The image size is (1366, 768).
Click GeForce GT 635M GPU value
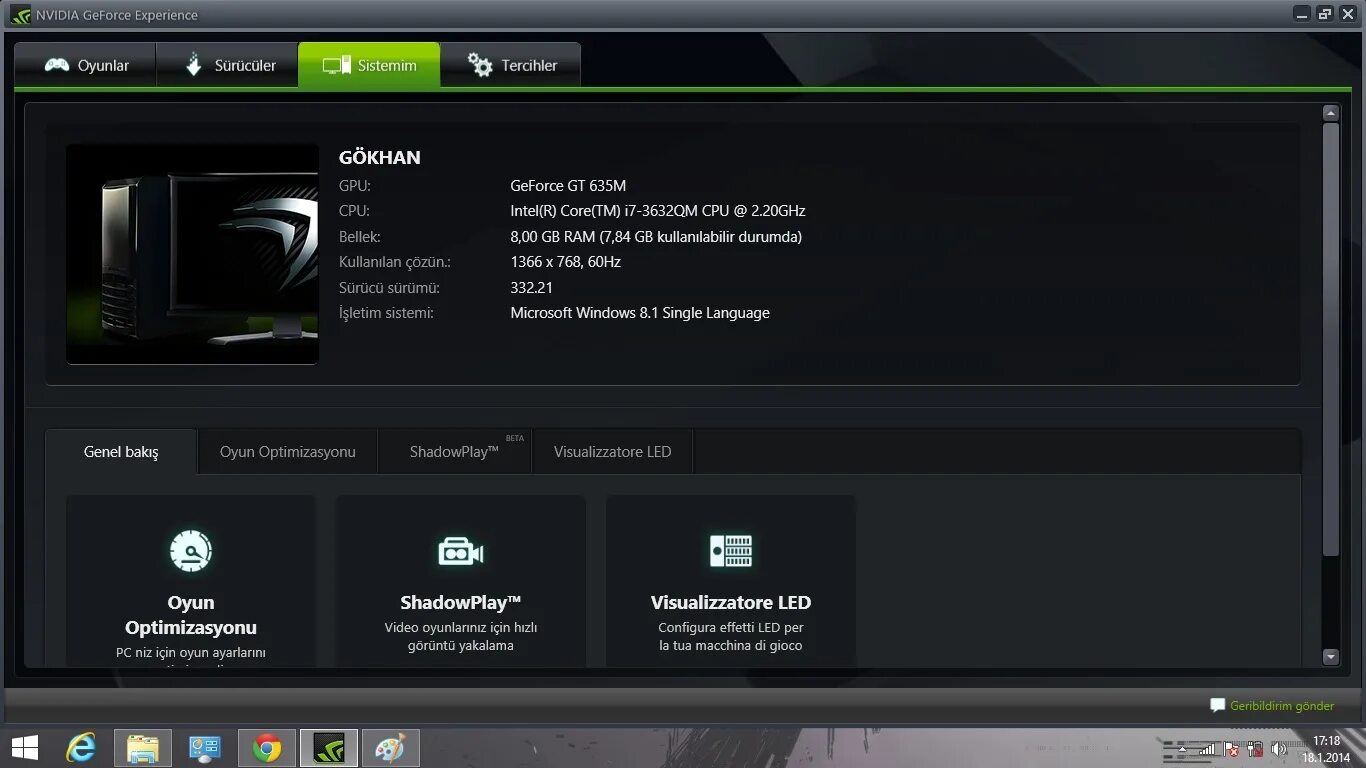(568, 185)
